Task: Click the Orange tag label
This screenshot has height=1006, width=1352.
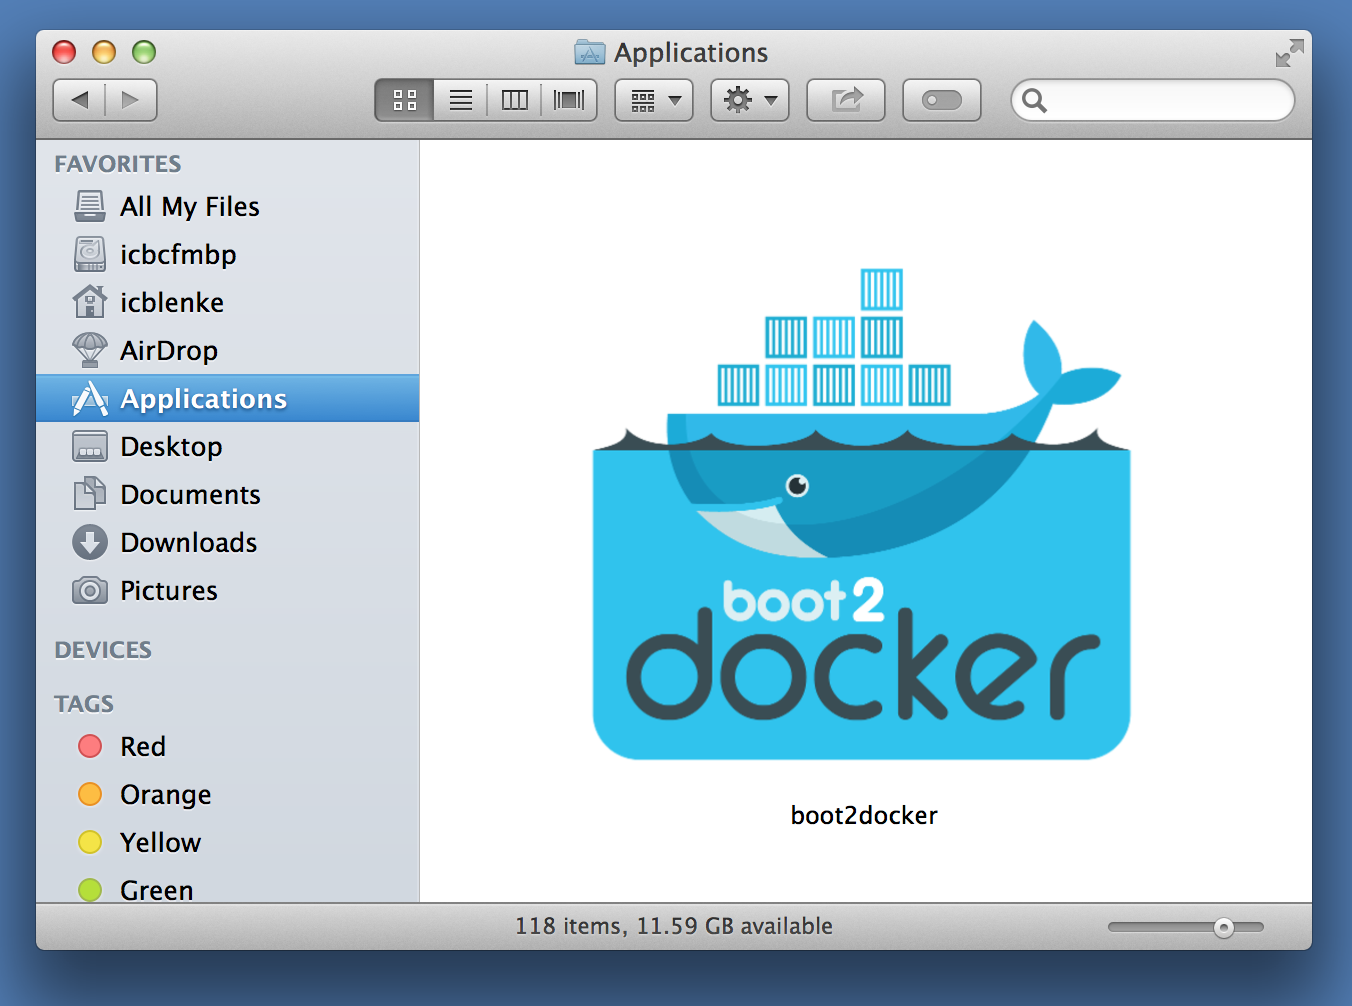Action: [x=166, y=795]
